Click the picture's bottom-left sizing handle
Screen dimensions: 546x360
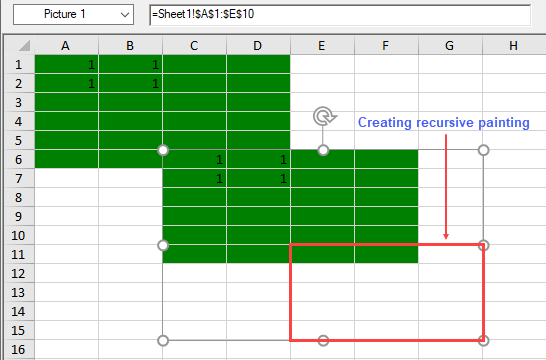tap(163, 341)
